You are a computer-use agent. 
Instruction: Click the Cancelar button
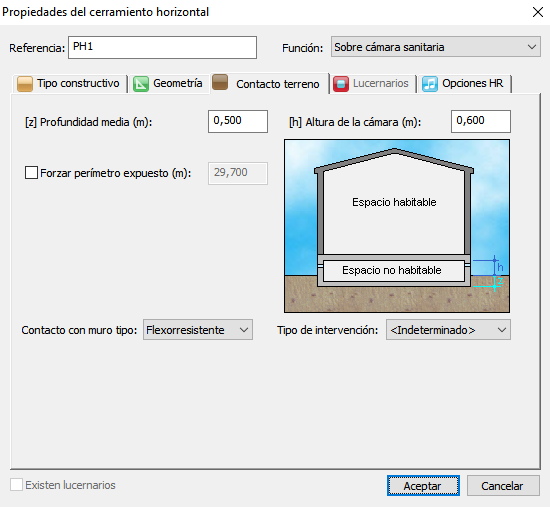[503, 486]
